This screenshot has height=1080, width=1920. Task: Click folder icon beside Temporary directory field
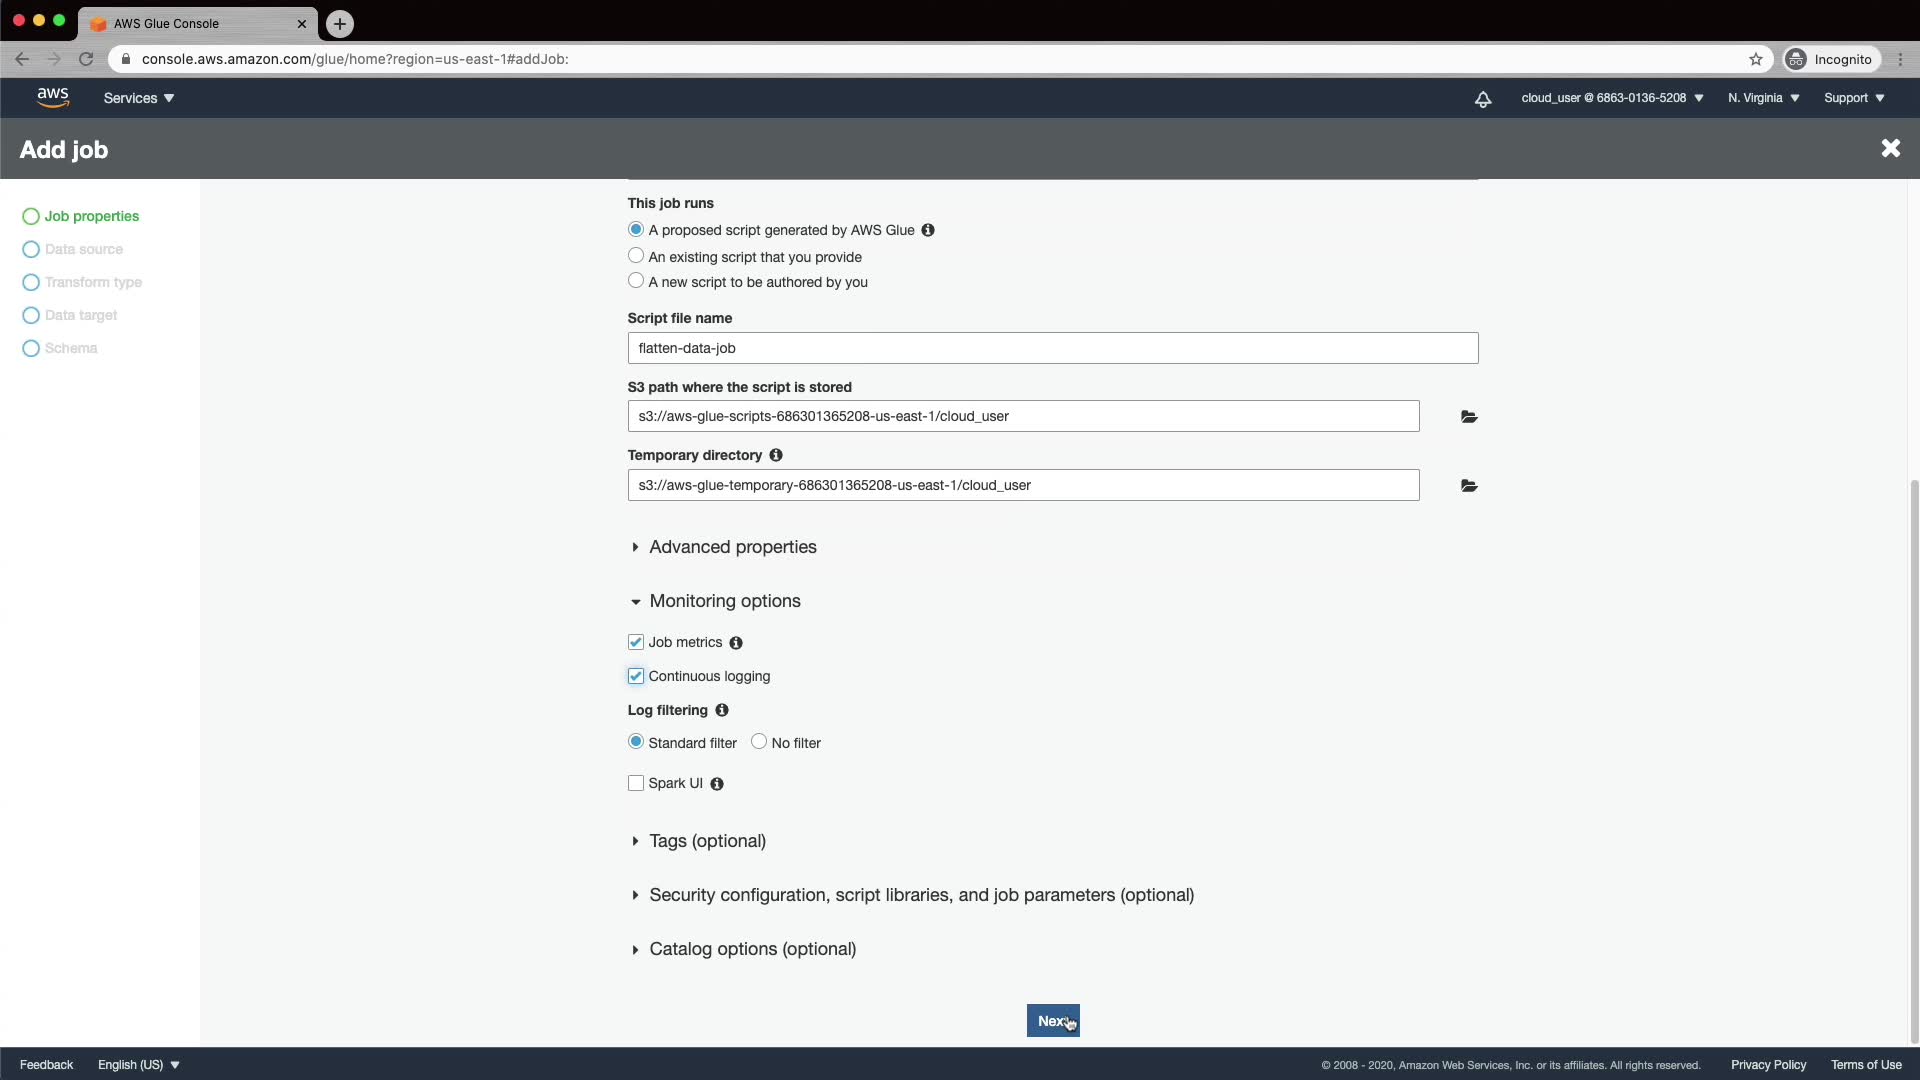coord(1468,486)
